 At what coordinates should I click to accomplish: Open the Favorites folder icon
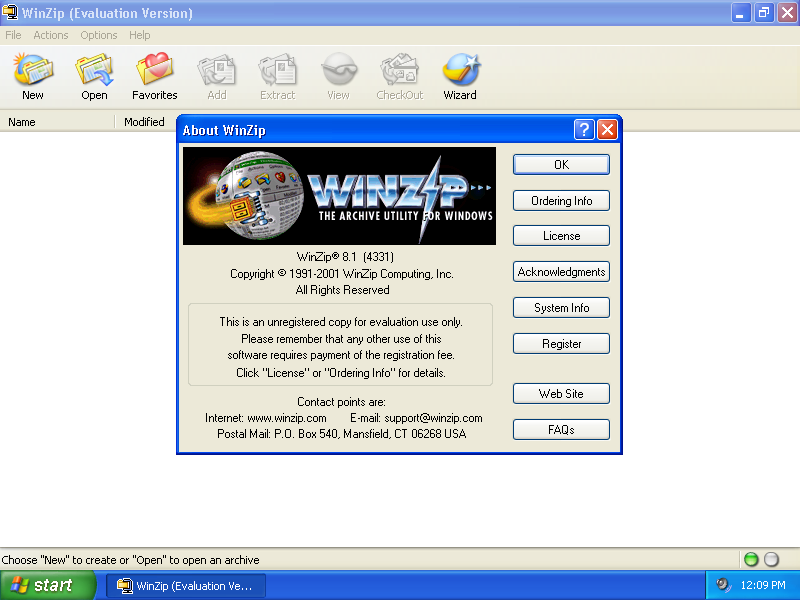point(155,77)
